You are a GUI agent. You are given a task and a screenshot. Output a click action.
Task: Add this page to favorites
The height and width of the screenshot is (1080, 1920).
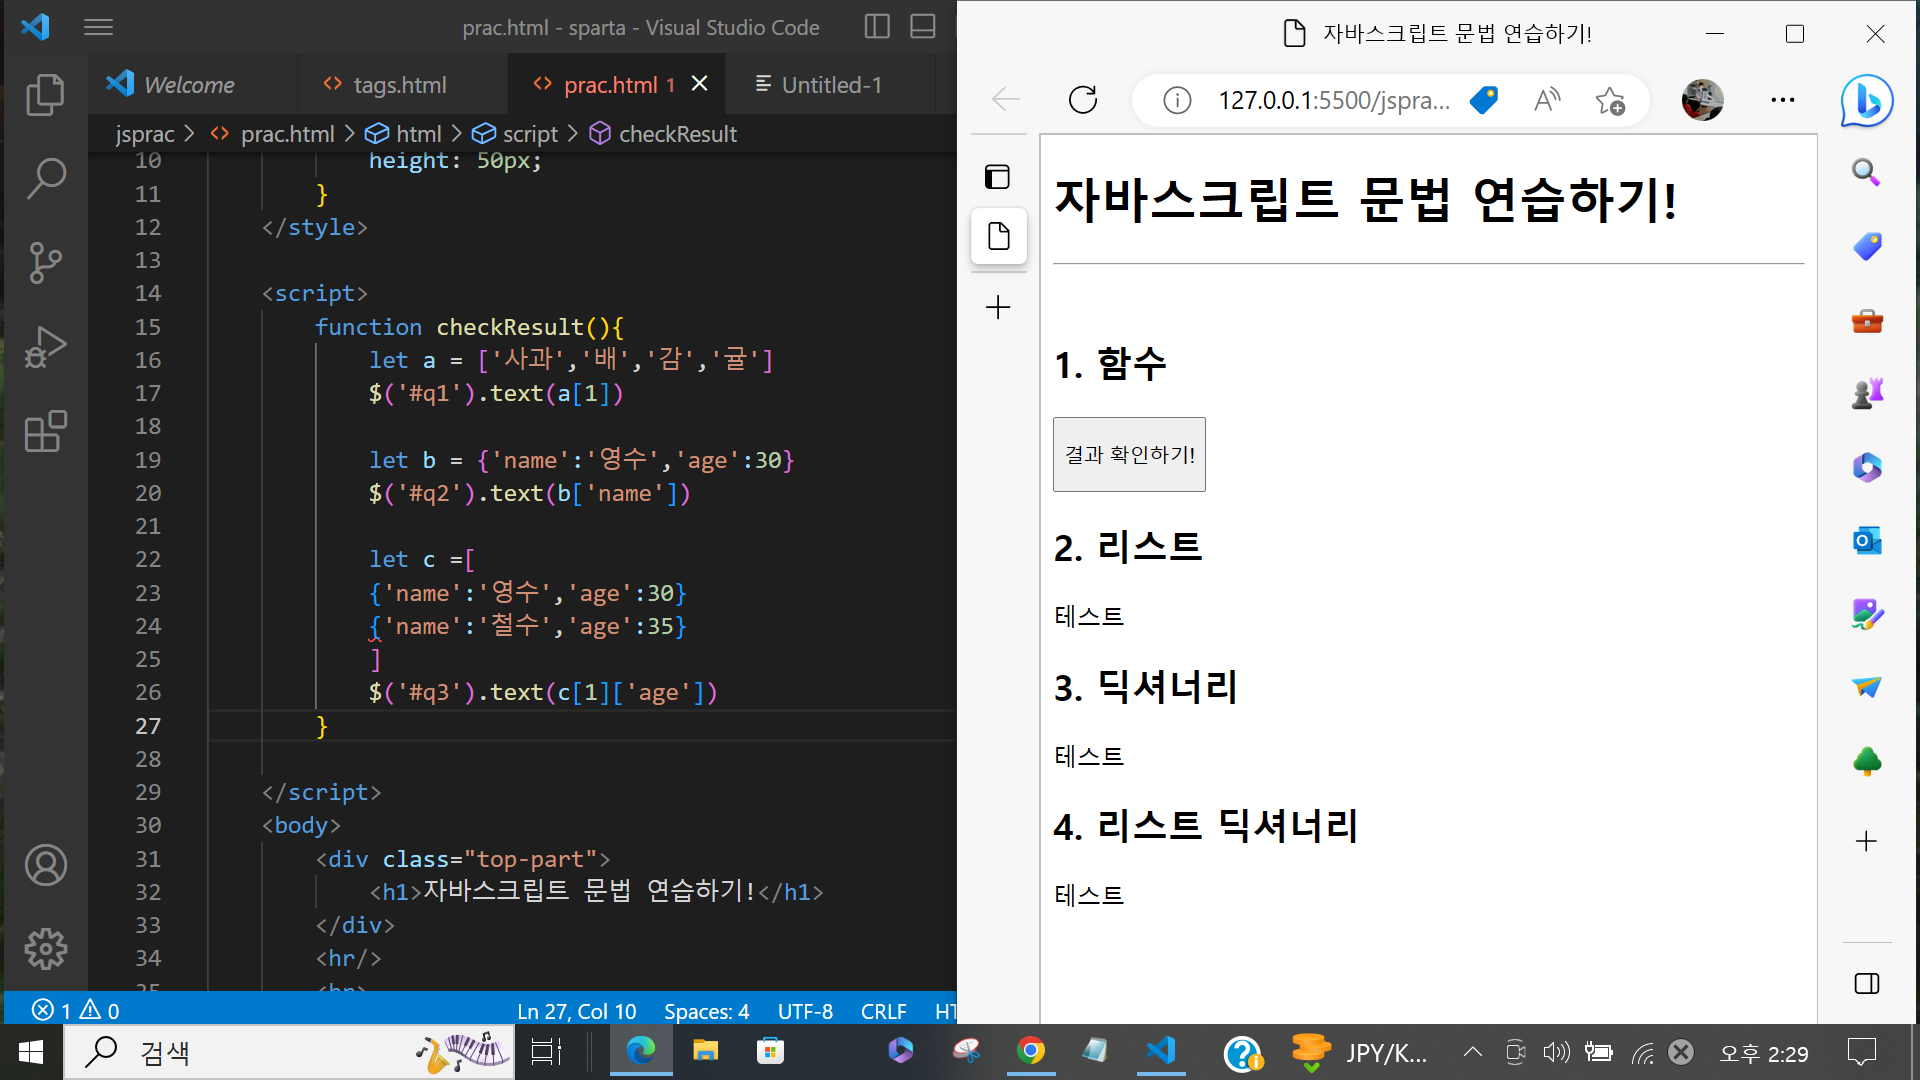pyautogui.click(x=1609, y=100)
